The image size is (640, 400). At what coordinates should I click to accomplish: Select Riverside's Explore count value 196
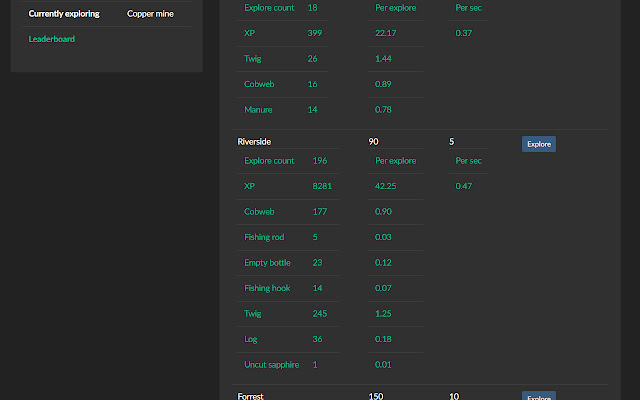[x=320, y=160]
